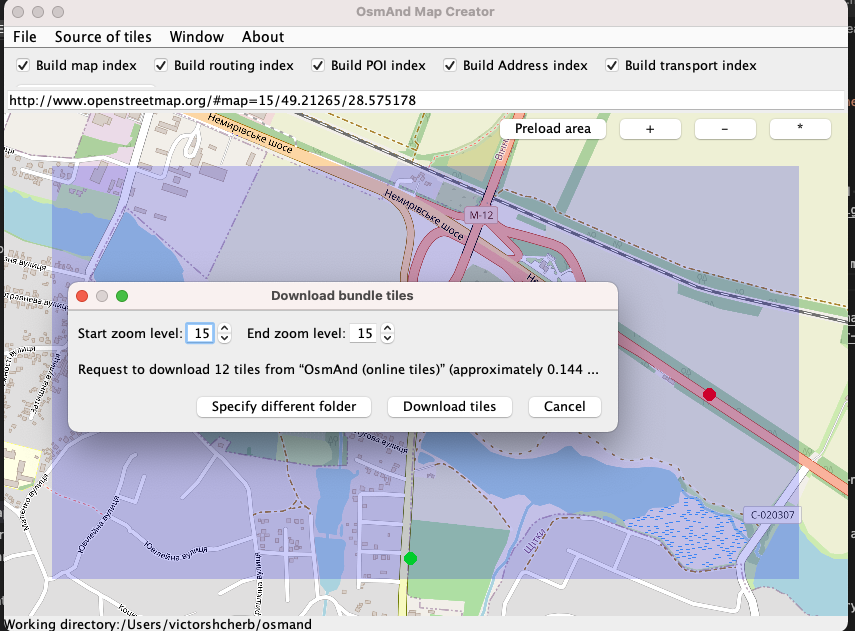Disable the Build routing index checkbox
855x631 pixels.
[162, 66]
